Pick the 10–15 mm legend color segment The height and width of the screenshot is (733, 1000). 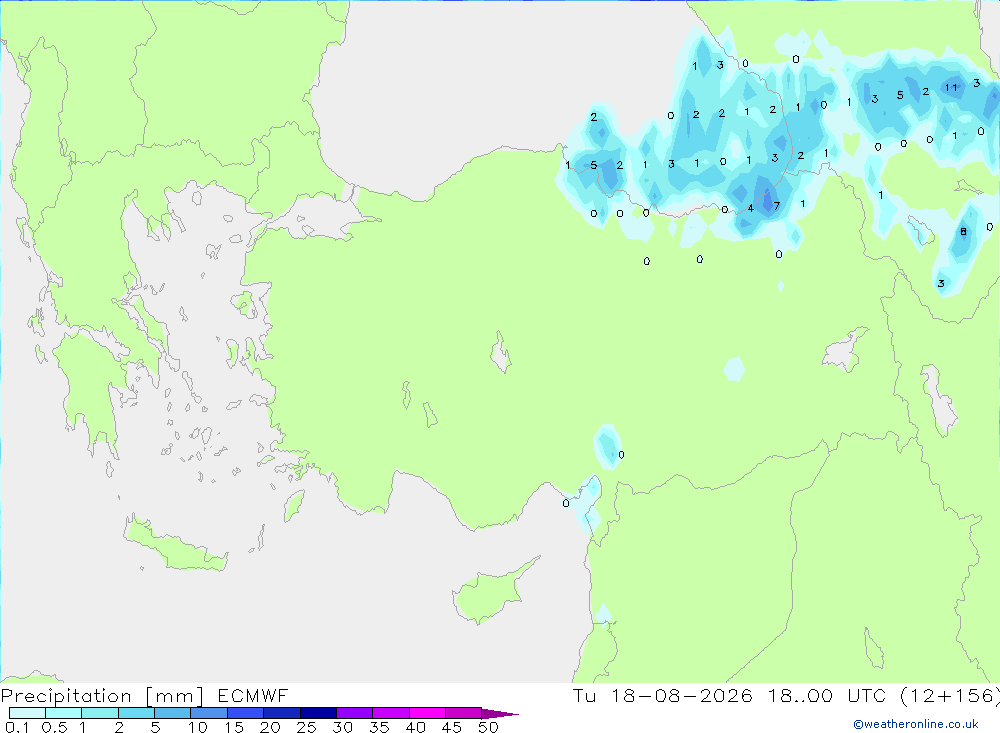209,713
